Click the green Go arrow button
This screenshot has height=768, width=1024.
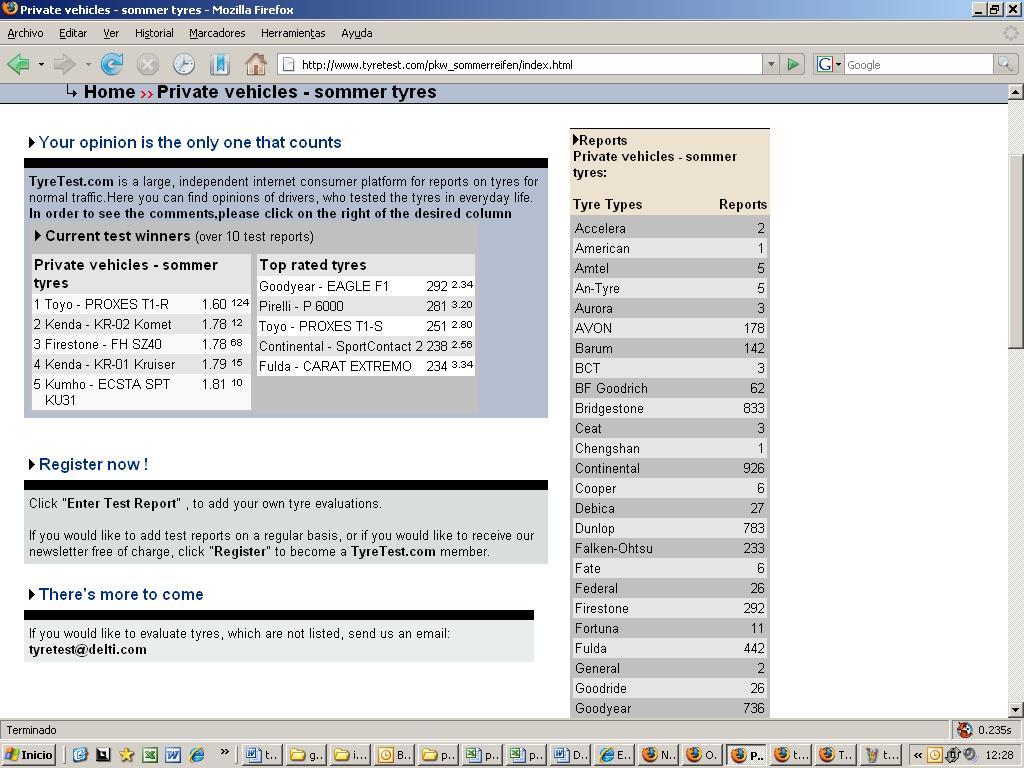click(x=793, y=65)
